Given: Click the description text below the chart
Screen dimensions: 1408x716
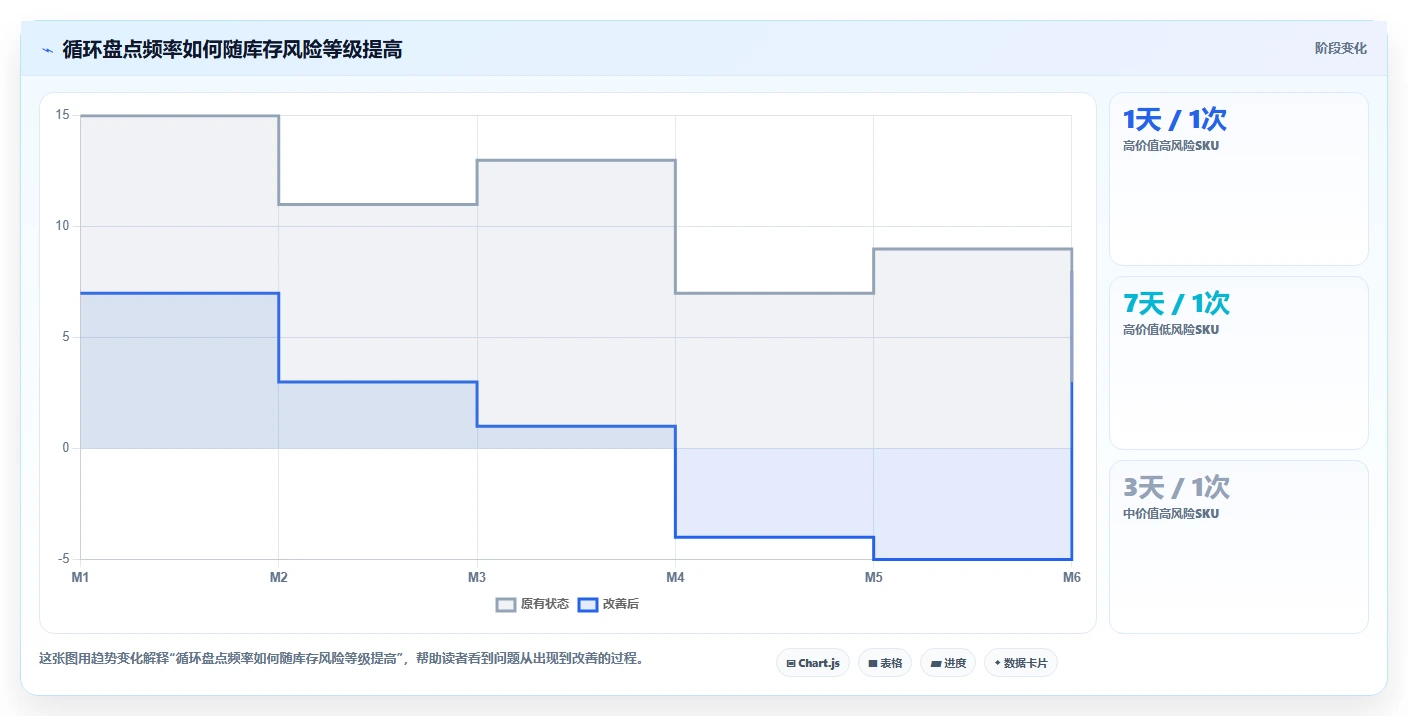Looking at the screenshot, I should pos(343,658).
